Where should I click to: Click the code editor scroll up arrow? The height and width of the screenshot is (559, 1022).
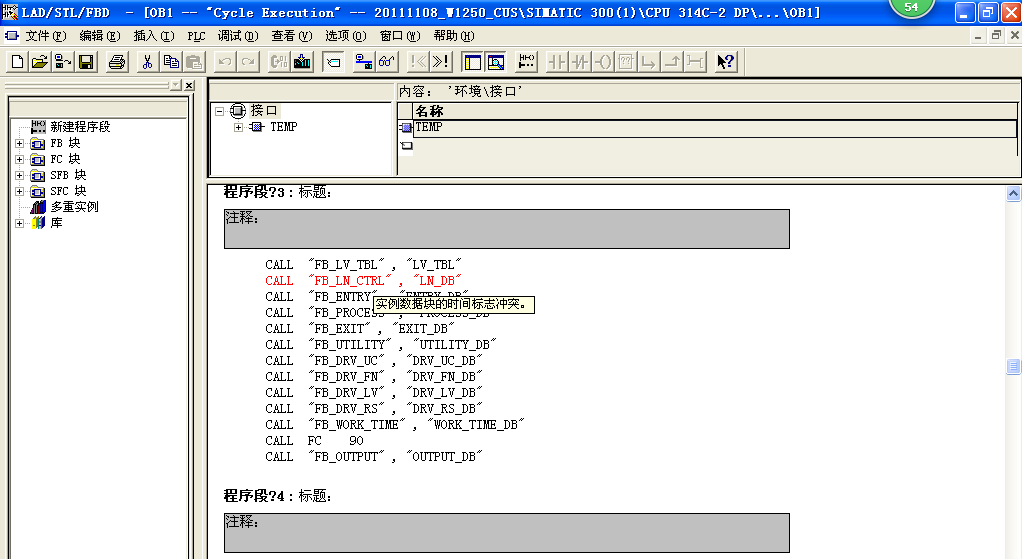point(1013,194)
